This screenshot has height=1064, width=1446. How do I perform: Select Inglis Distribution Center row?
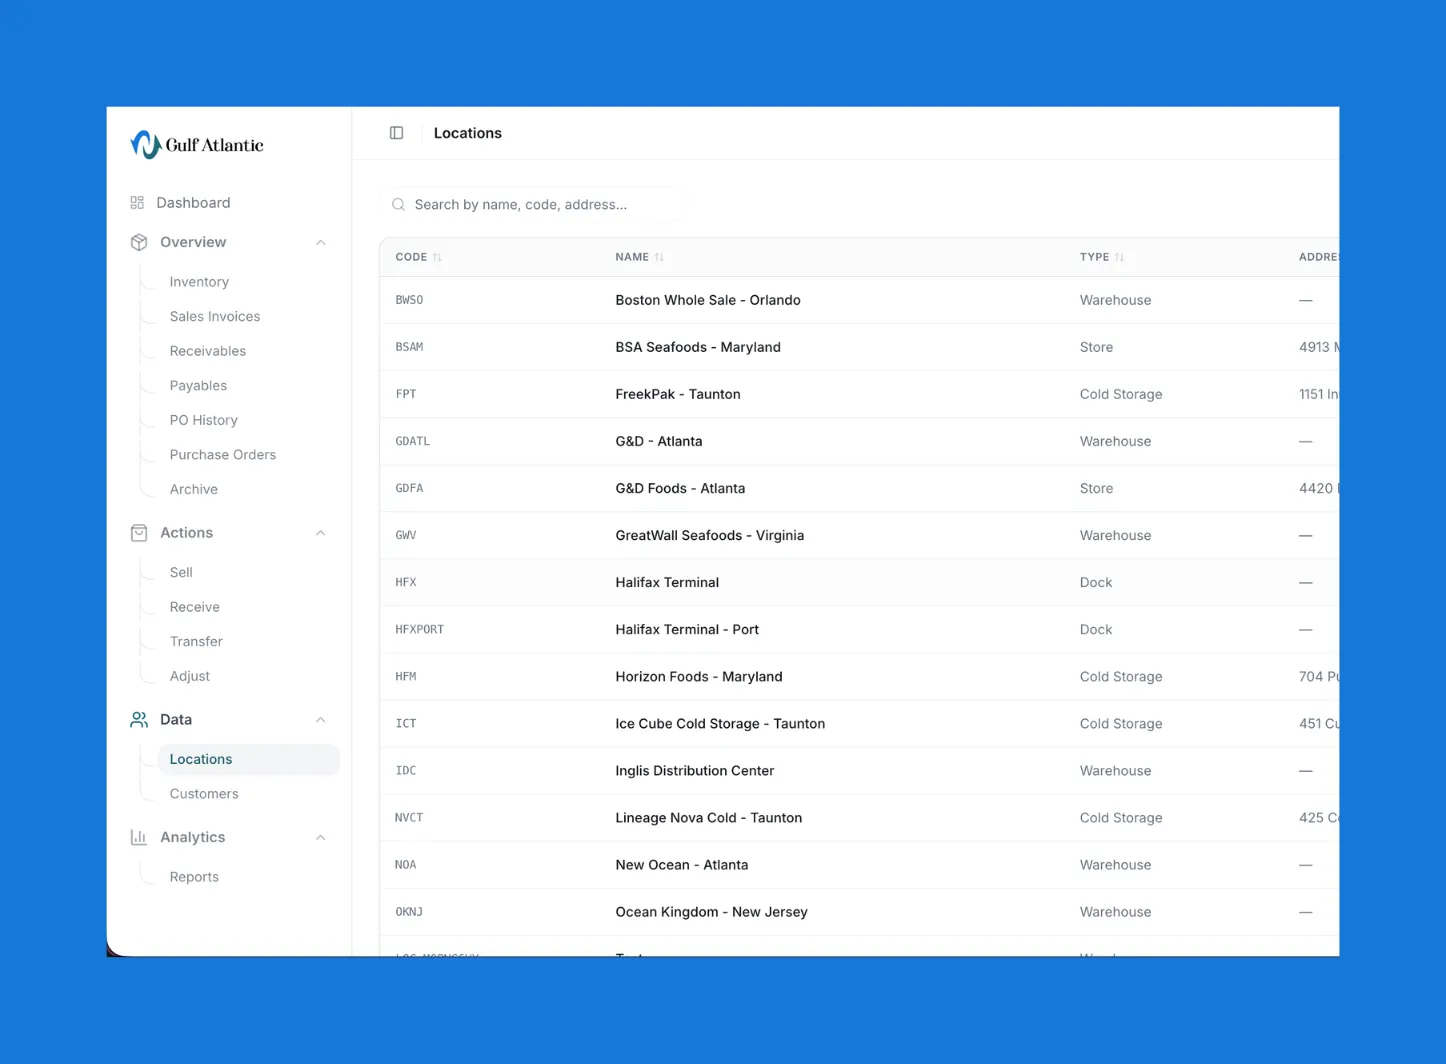[x=859, y=770]
